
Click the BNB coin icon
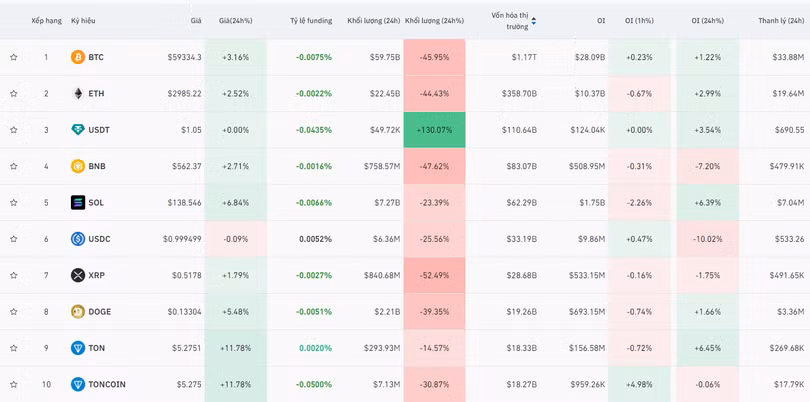pos(78,166)
